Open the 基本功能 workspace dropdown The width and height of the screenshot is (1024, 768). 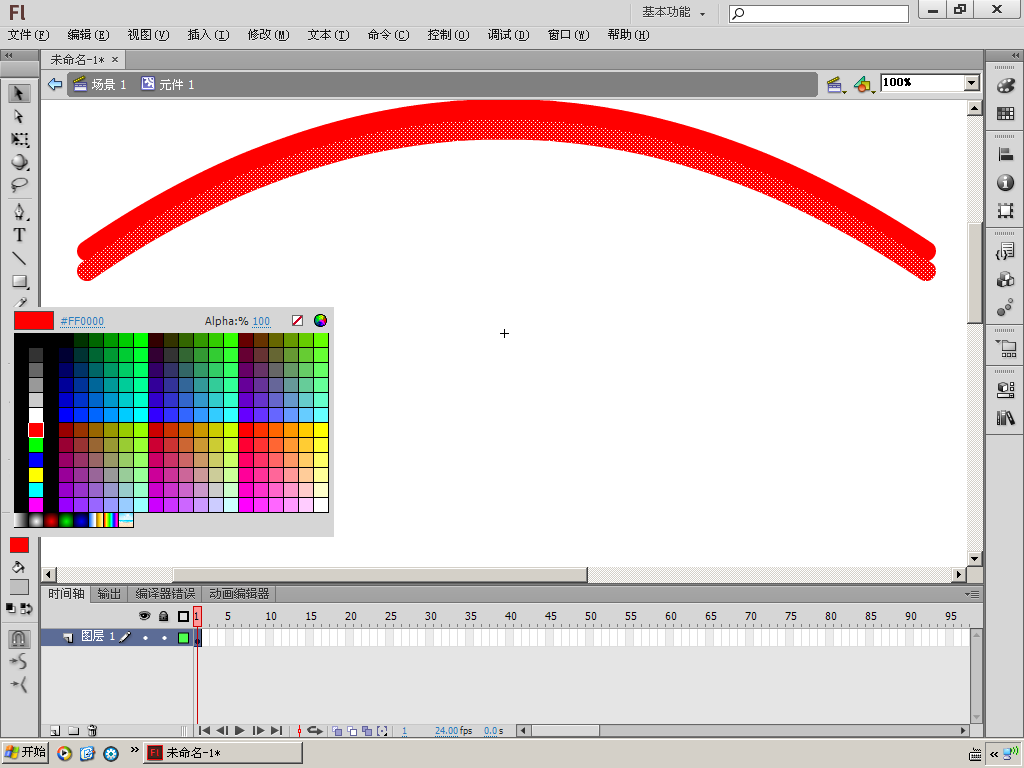[x=673, y=12]
